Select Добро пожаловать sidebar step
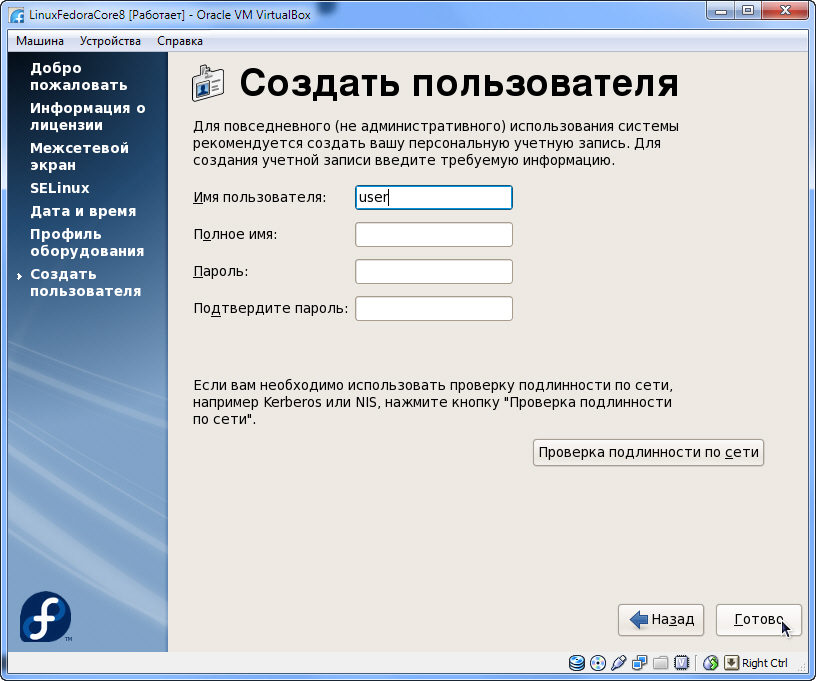816x681 pixels. [79, 76]
